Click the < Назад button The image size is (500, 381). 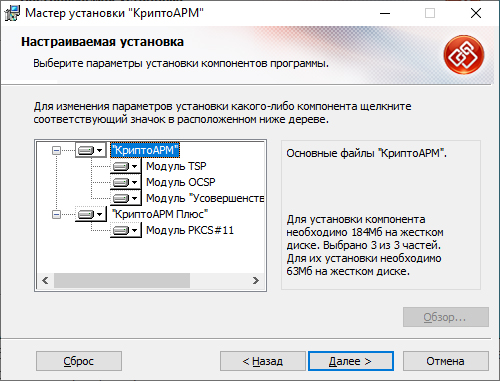(x=263, y=361)
